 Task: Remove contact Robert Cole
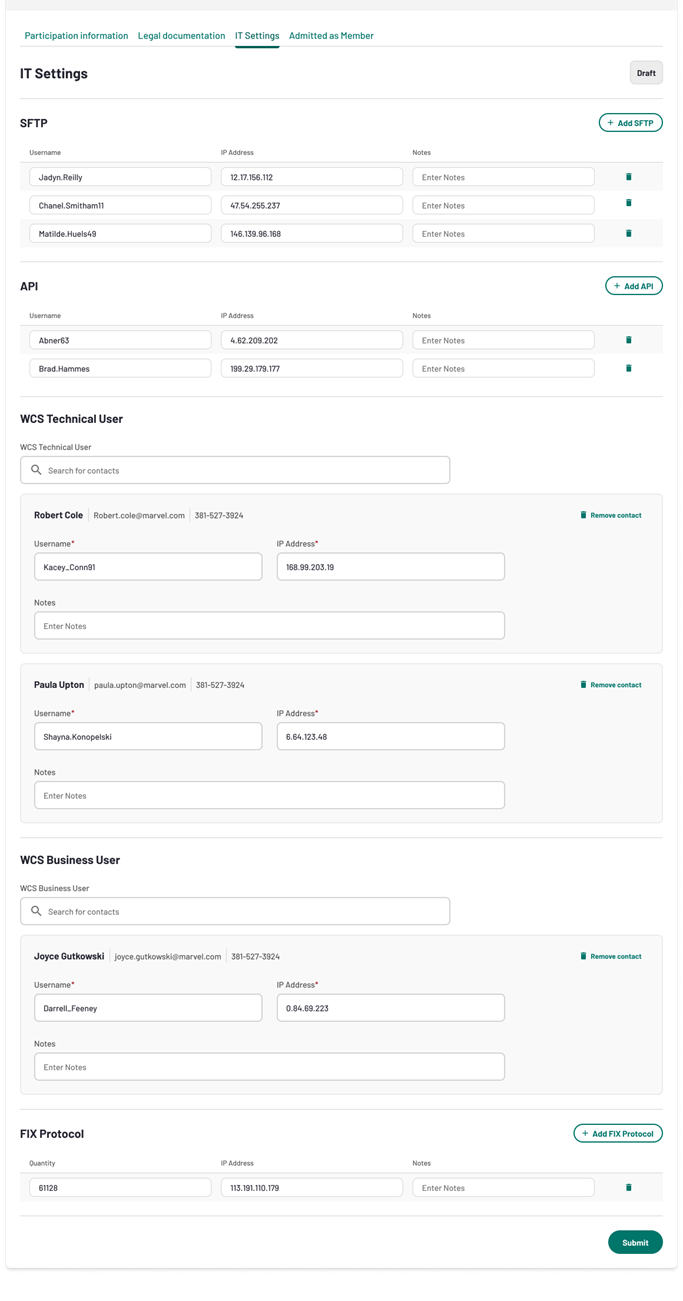point(610,515)
